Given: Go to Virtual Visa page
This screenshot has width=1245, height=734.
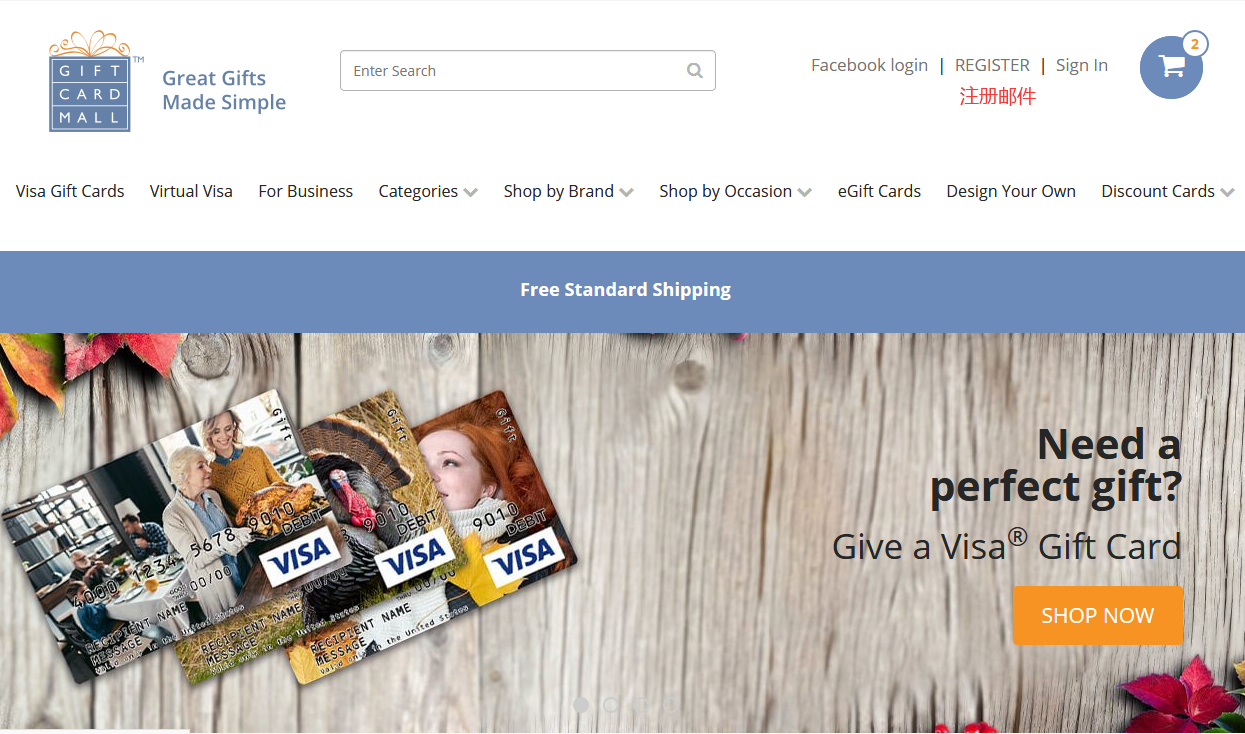Looking at the screenshot, I should [191, 191].
